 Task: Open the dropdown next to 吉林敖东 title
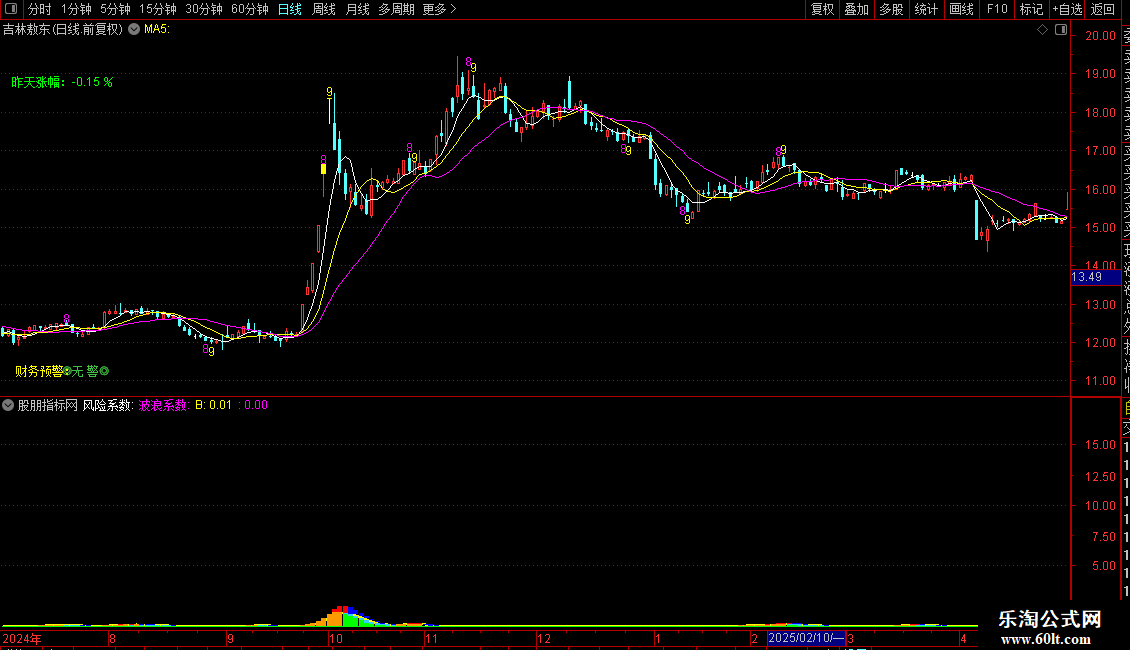coord(134,30)
